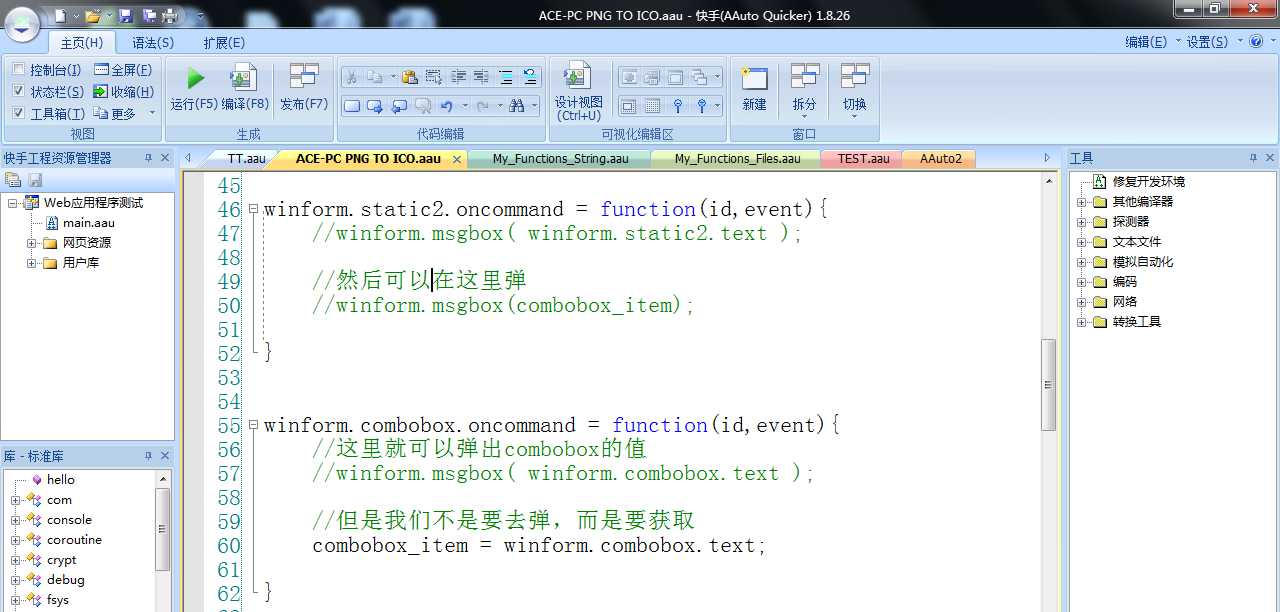
Task: Click the save disk icon in quick access bar
Action: pos(125,15)
